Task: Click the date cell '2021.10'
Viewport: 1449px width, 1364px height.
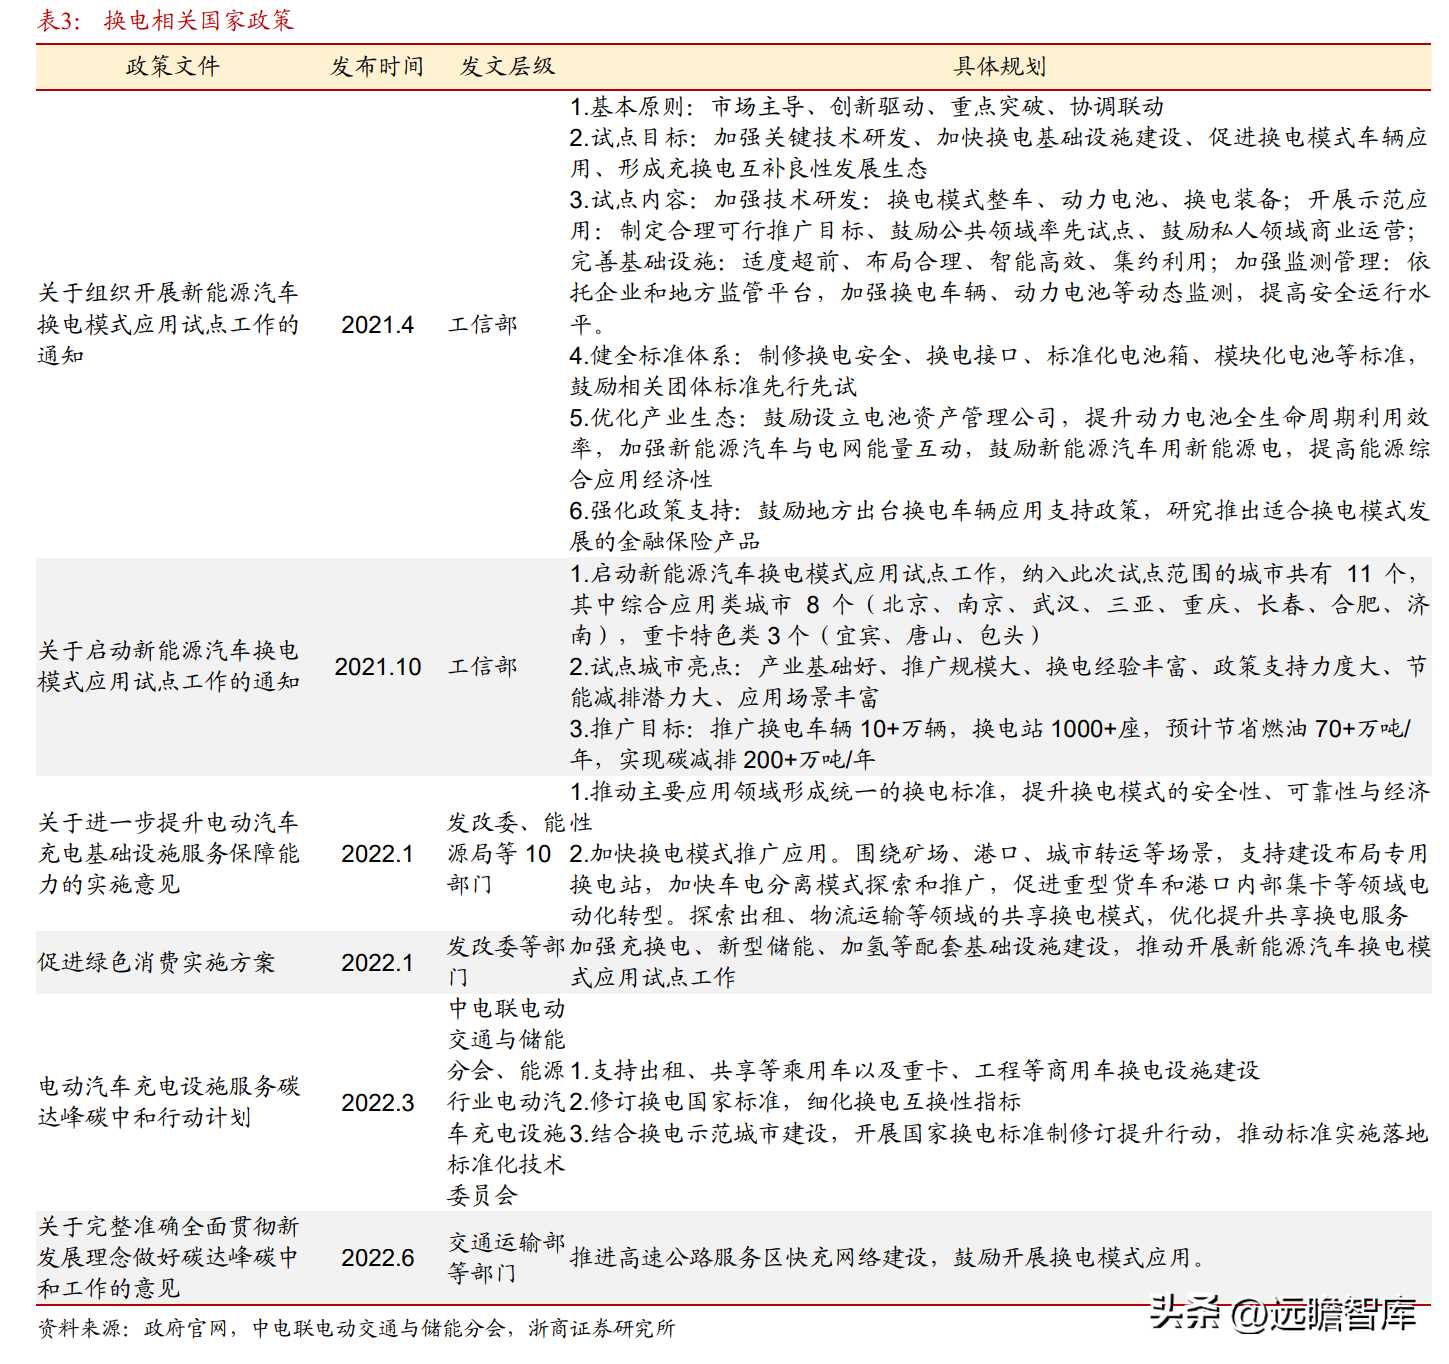Action: (x=377, y=667)
